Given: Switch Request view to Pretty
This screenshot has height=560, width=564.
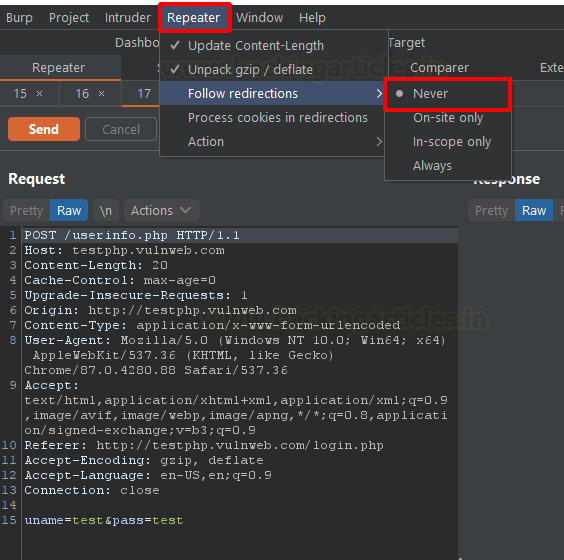Looking at the screenshot, I should coord(26,210).
